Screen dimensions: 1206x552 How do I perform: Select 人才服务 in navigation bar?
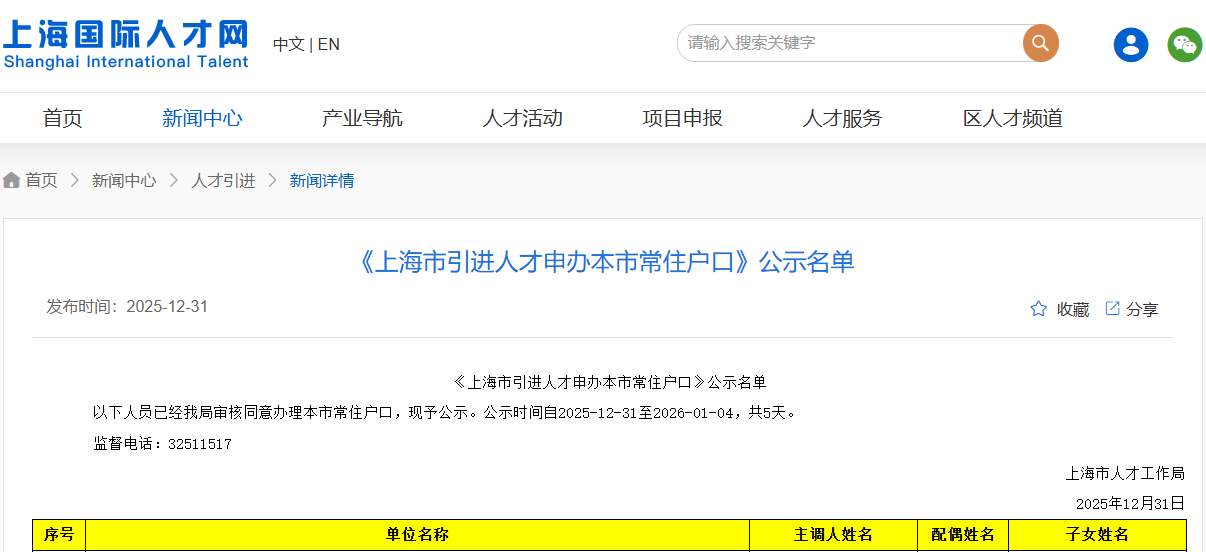click(842, 118)
